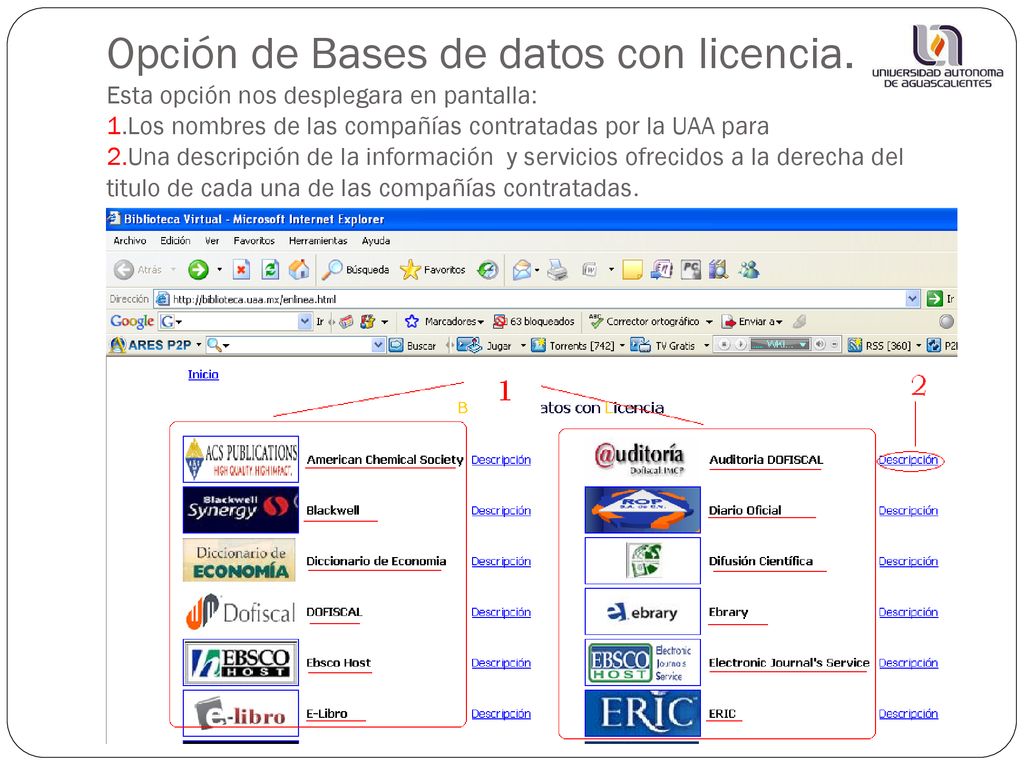Click the Google toolbar search field

click(236, 321)
